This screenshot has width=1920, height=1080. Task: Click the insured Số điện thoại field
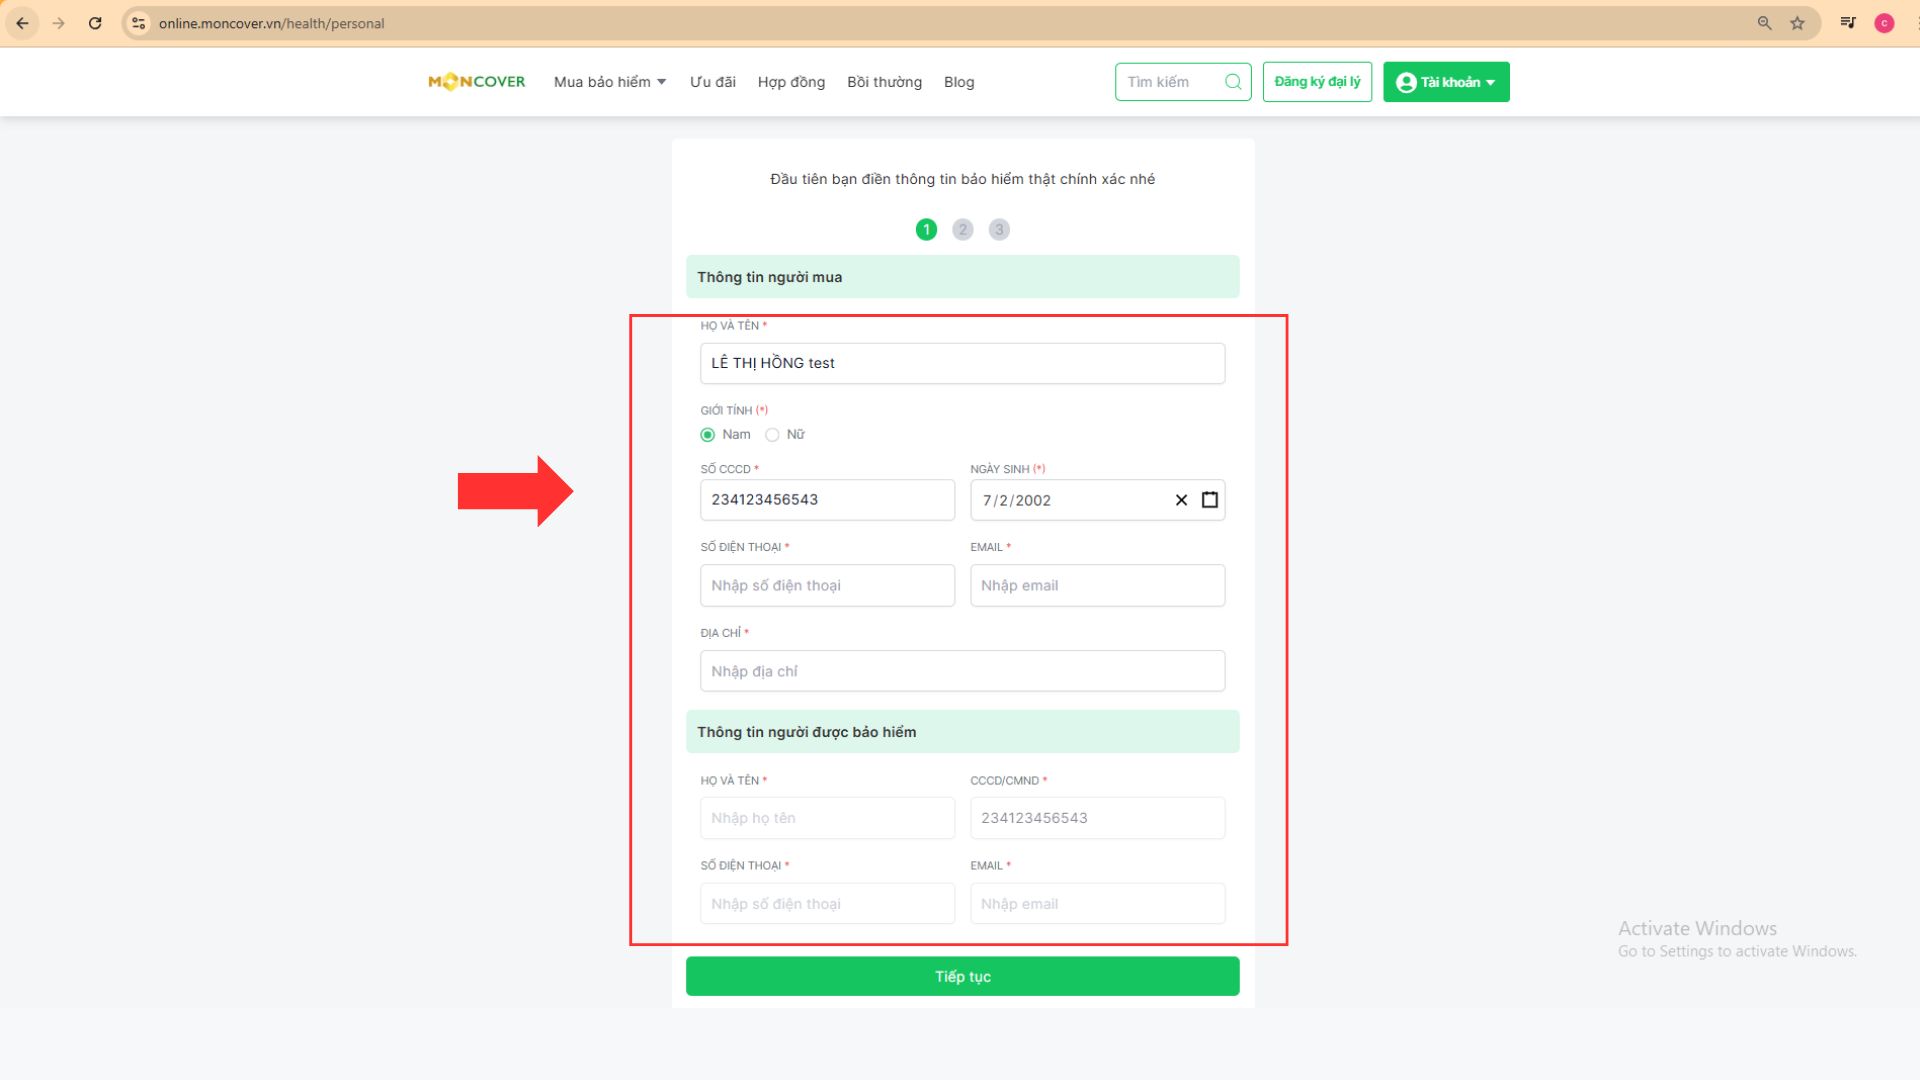pyautogui.click(x=827, y=903)
